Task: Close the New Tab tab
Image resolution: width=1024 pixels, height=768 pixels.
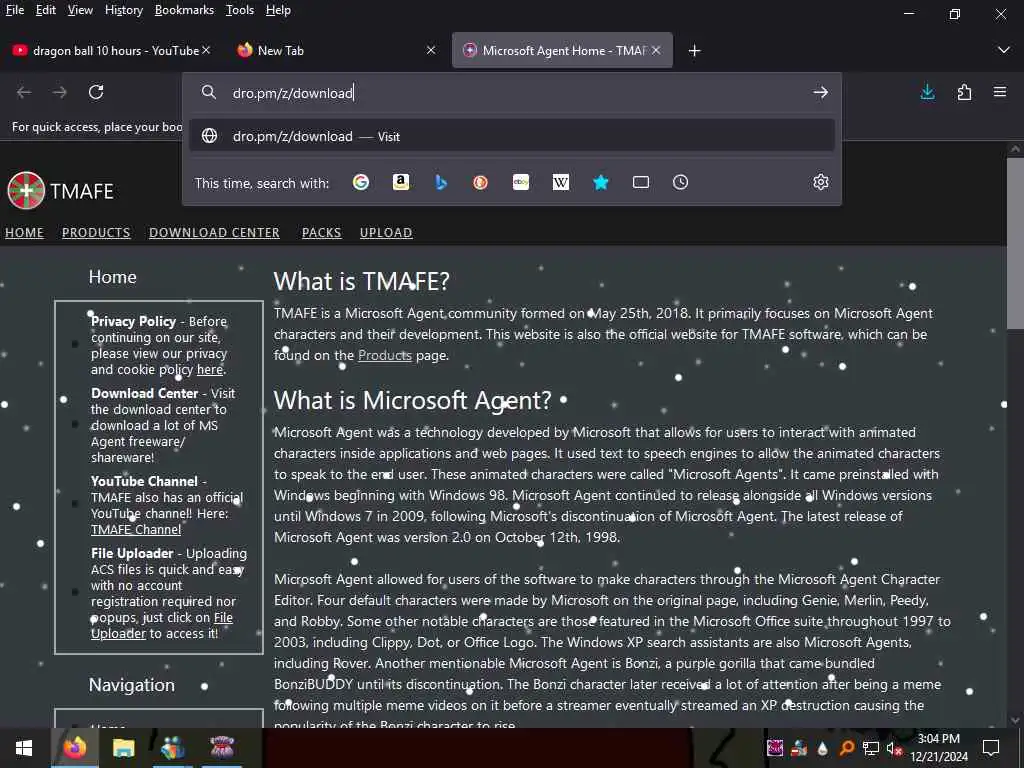Action: tap(431, 50)
